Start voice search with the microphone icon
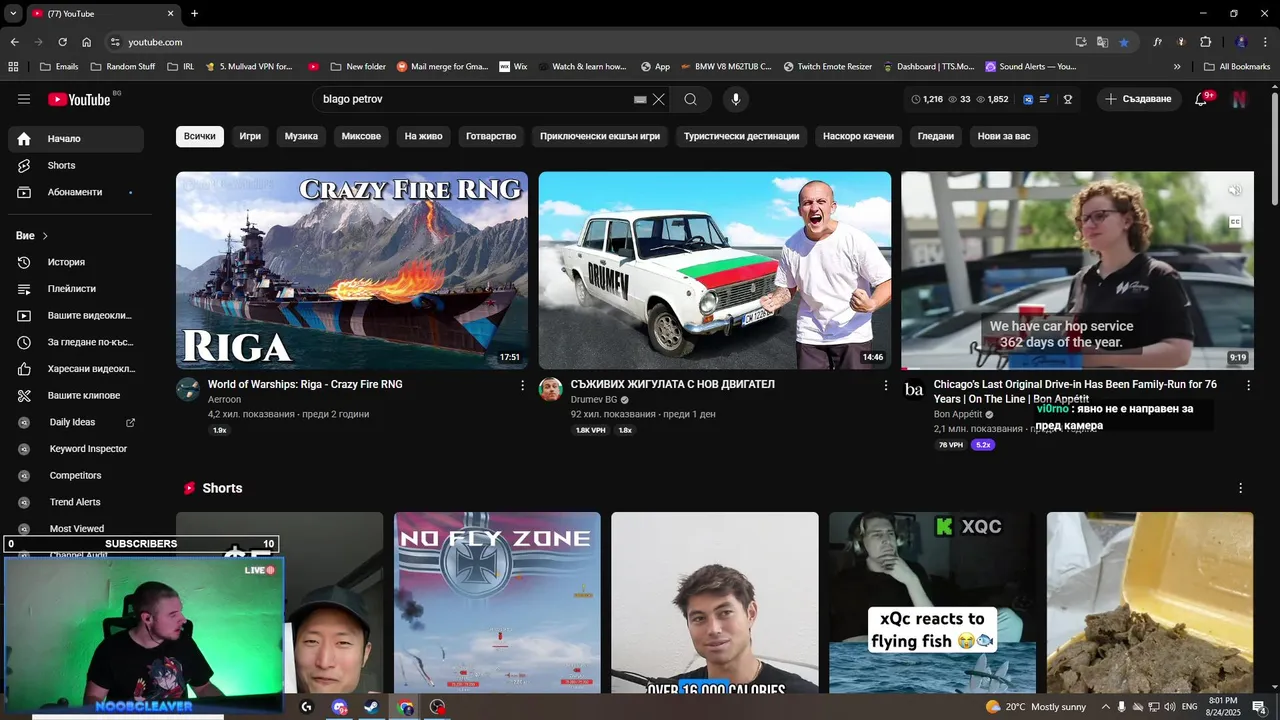Viewport: 1280px width, 720px height. tap(735, 99)
